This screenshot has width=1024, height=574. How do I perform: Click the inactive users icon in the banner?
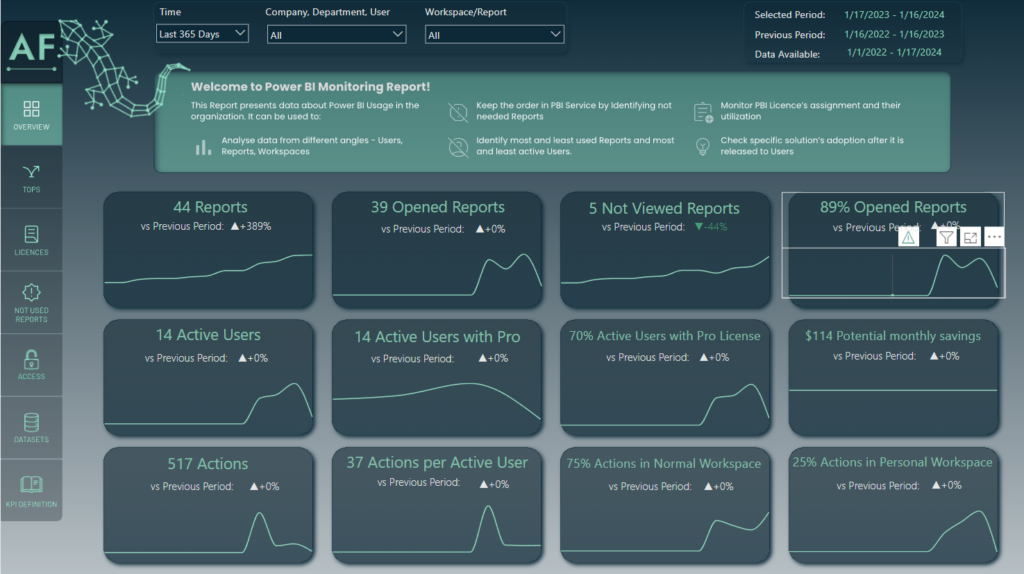pyautogui.click(x=458, y=147)
